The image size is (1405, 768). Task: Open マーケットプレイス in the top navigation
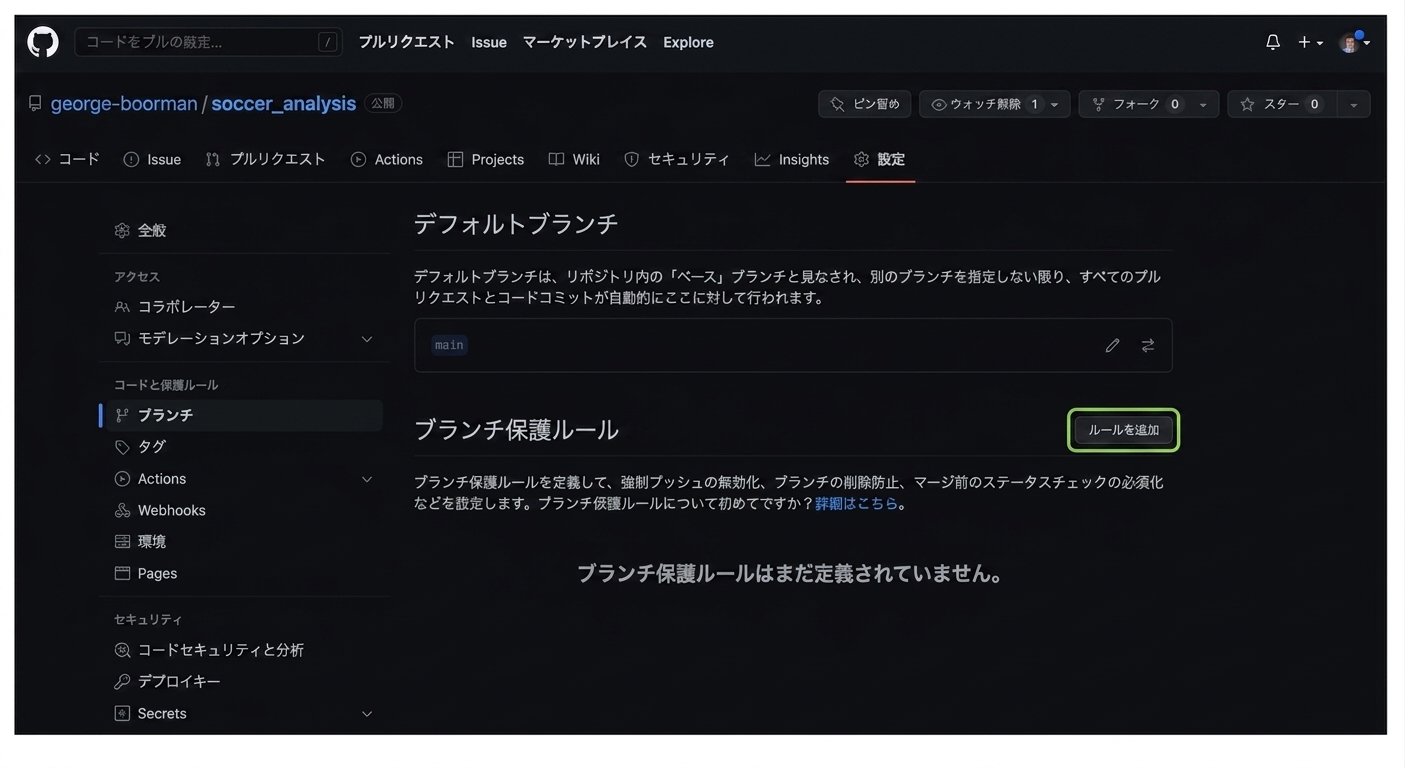coord(585,42)
